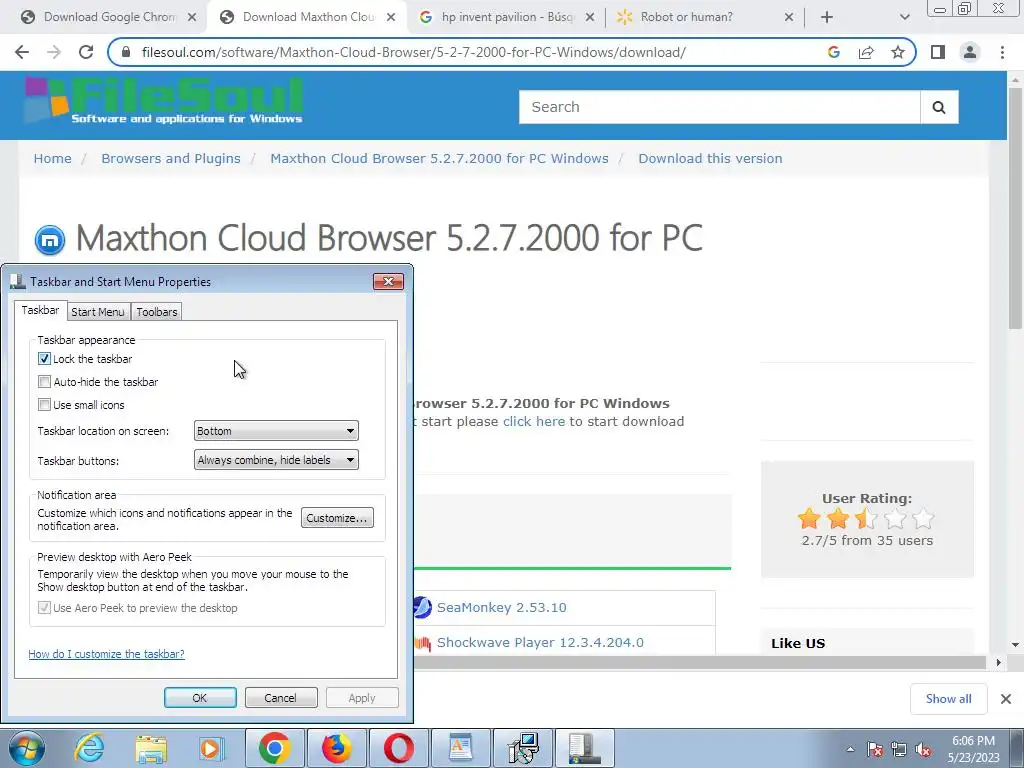Click the FileSoul Search input field
Viewport: 1024px width, 768px height.
click(x=720, y=107)
